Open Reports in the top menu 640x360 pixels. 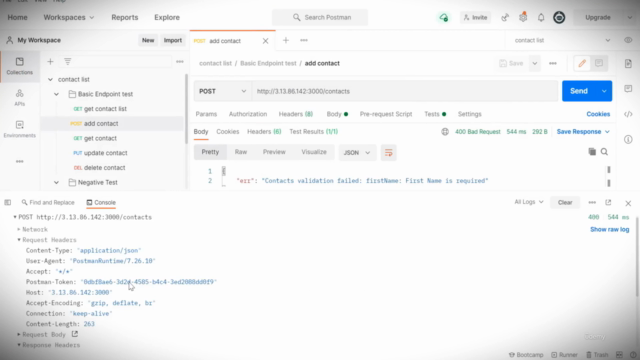[x=124, y=18]
